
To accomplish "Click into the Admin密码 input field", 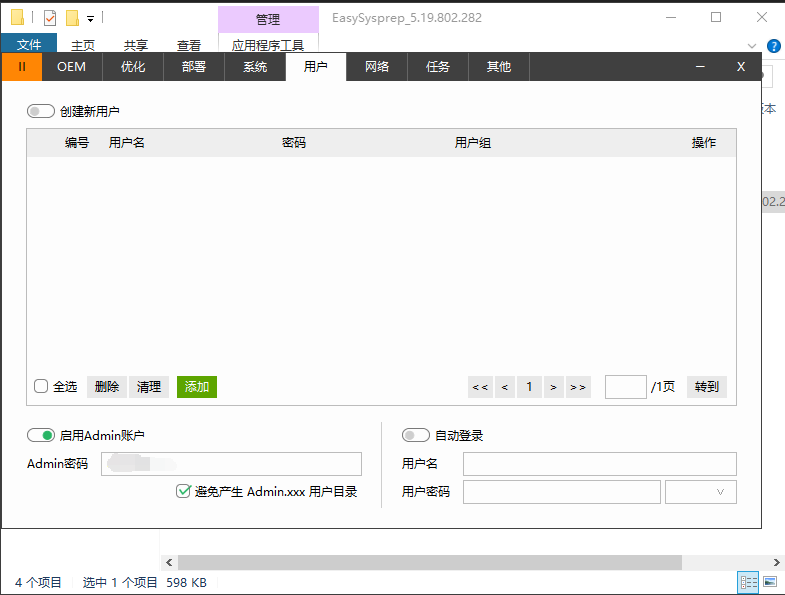I will [231, 464].
